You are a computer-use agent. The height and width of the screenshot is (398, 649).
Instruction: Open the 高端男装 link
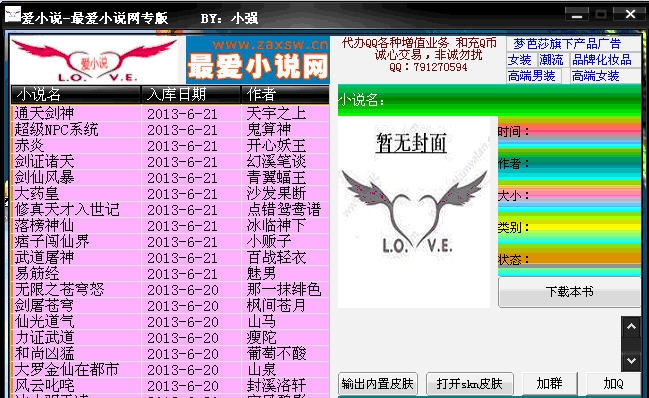531,76
